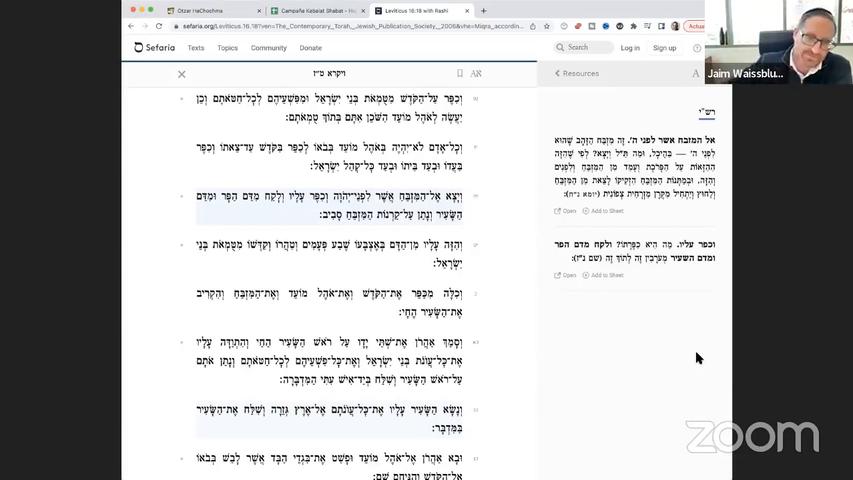Focus the Sefaria Search field
Screen dimensions: 853x480
coord(584,48)
